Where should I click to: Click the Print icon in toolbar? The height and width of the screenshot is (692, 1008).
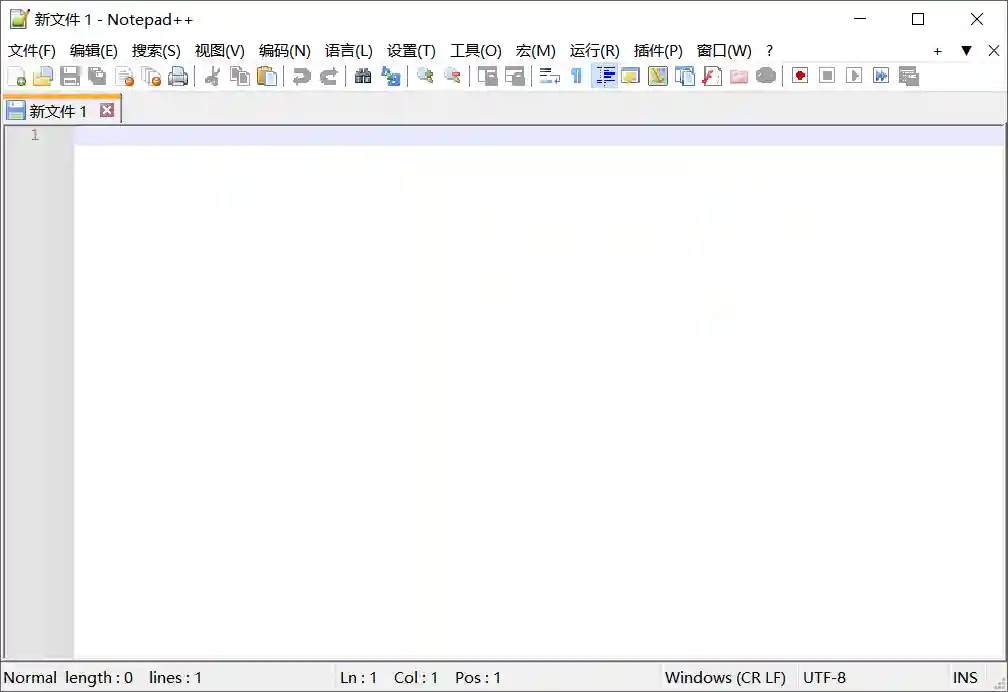tap(178, 76)
